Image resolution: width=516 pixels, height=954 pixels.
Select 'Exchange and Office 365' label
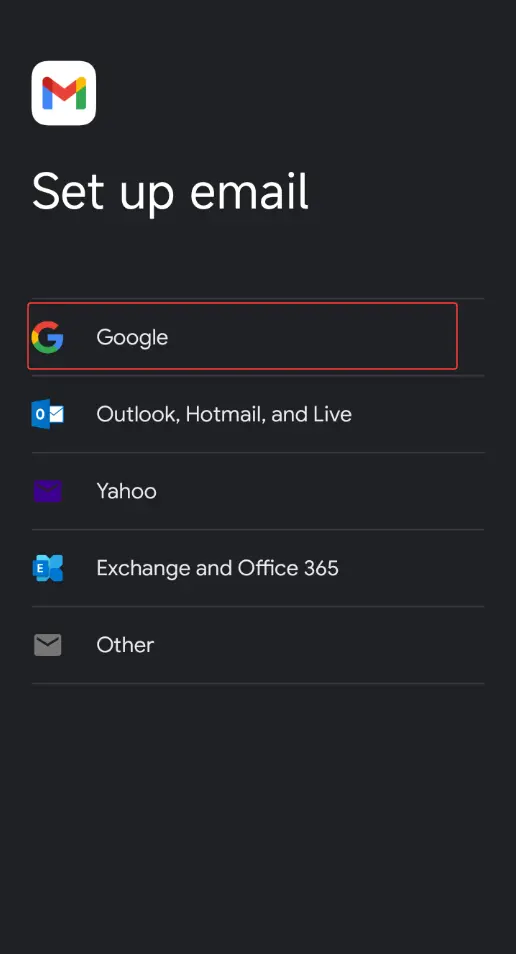(217, 568)
